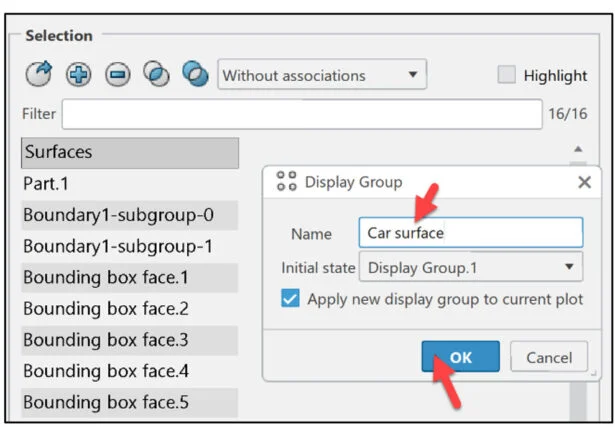The image size is (615, 427).
Task: Click the replace selection arrow icon
Action: click(x=39, y=76)
